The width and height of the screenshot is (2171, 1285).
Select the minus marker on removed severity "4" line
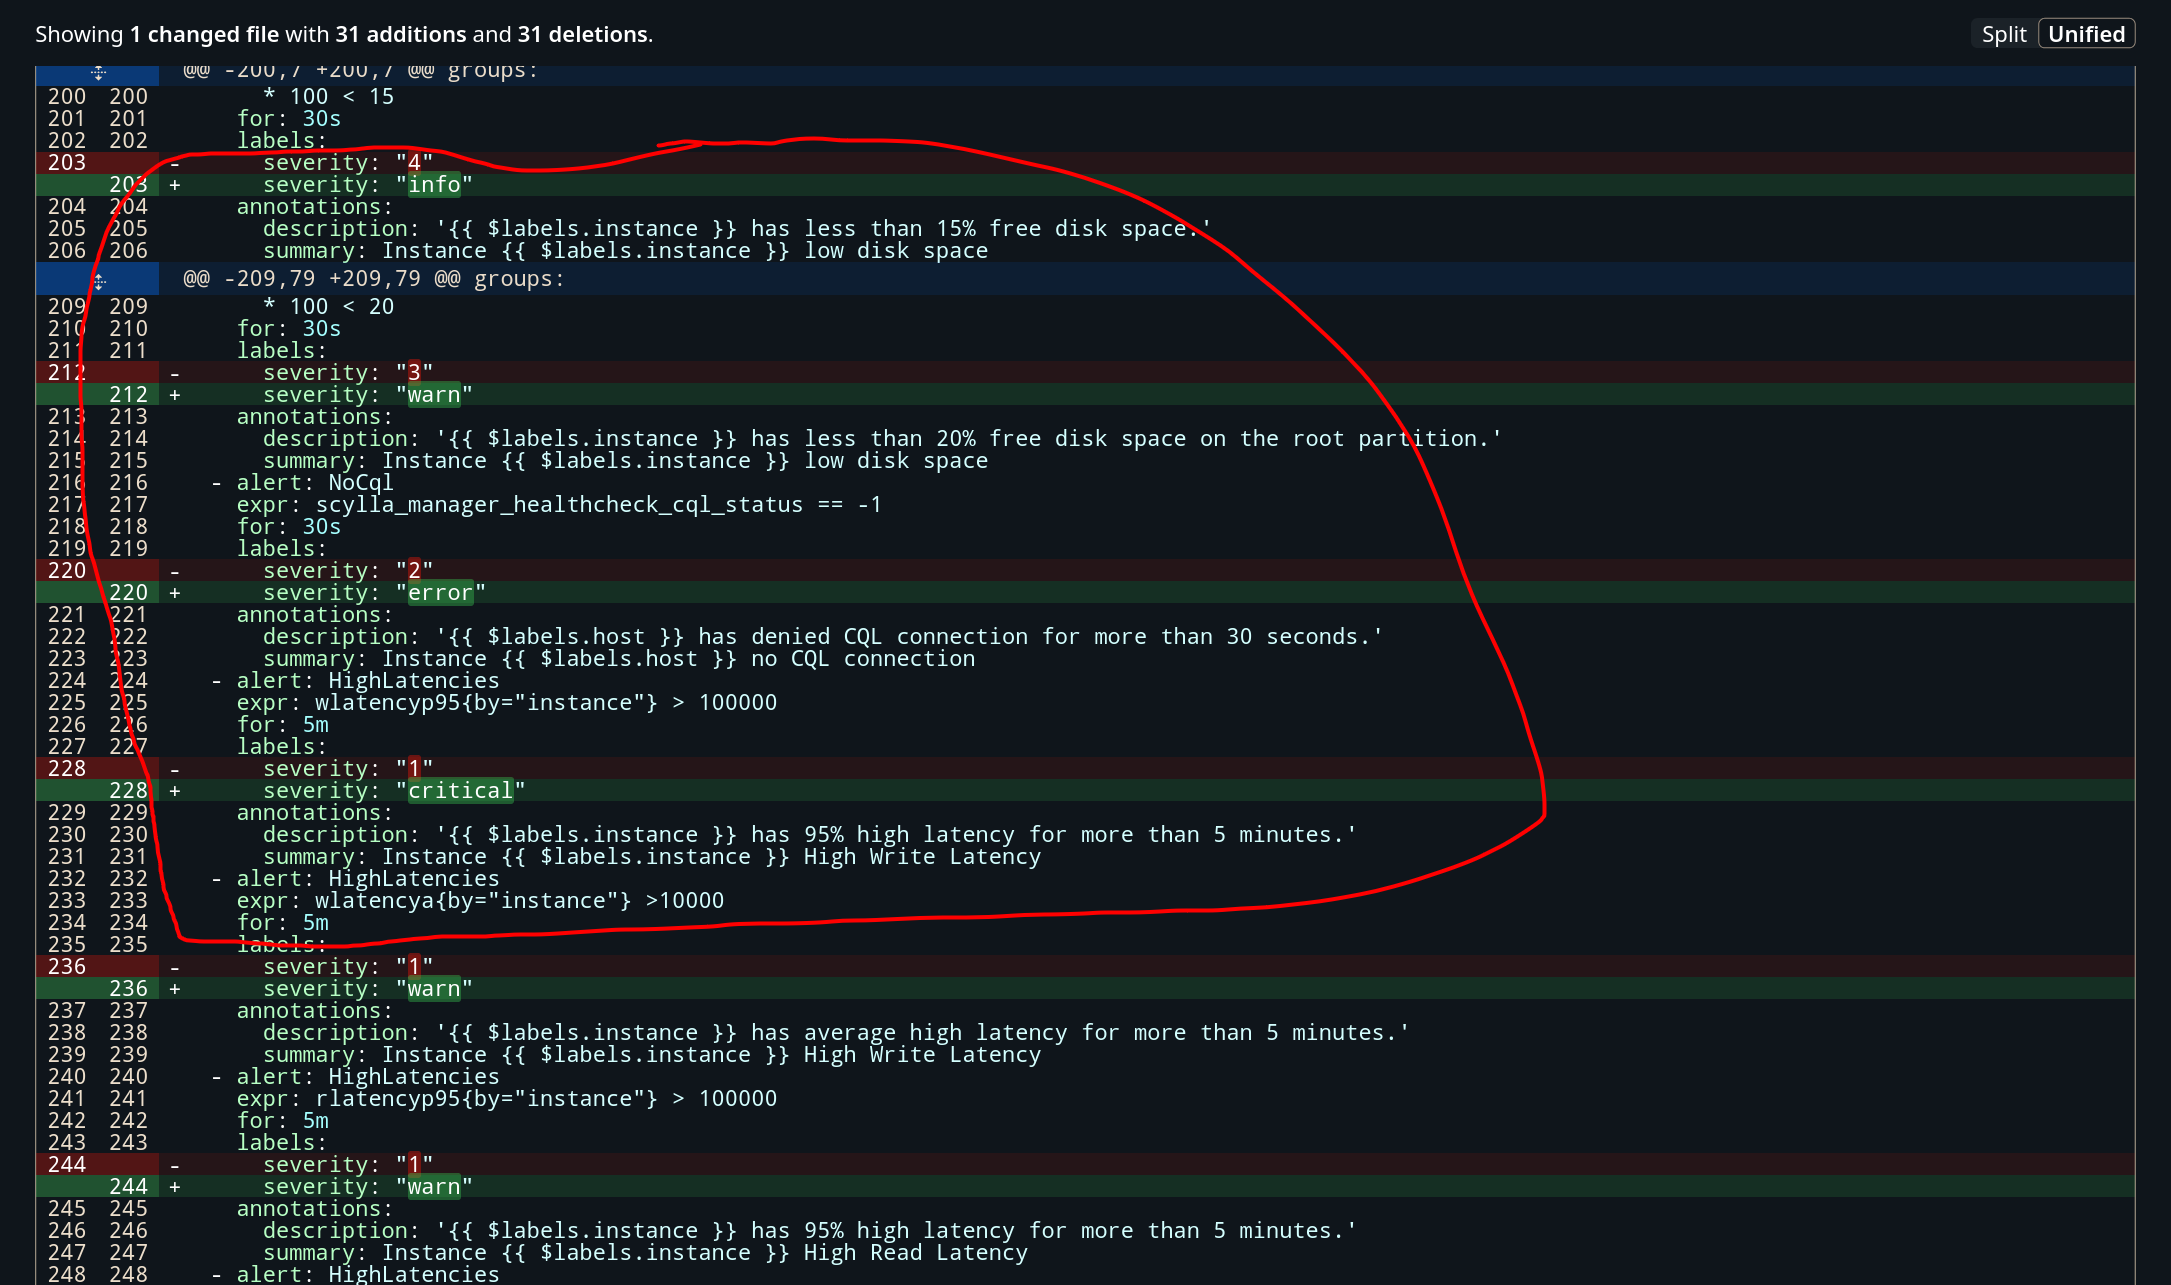(174, 163)
